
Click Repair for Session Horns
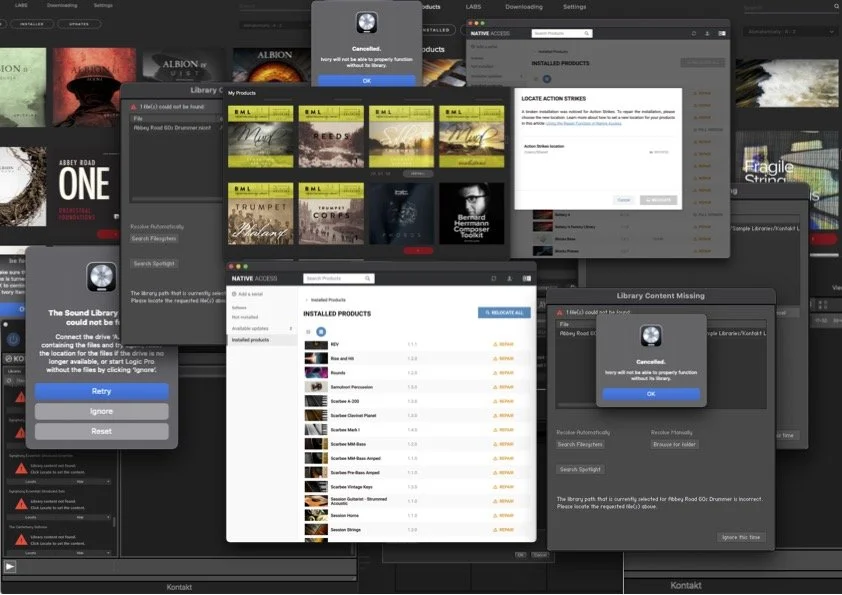[x=504, y=516]
